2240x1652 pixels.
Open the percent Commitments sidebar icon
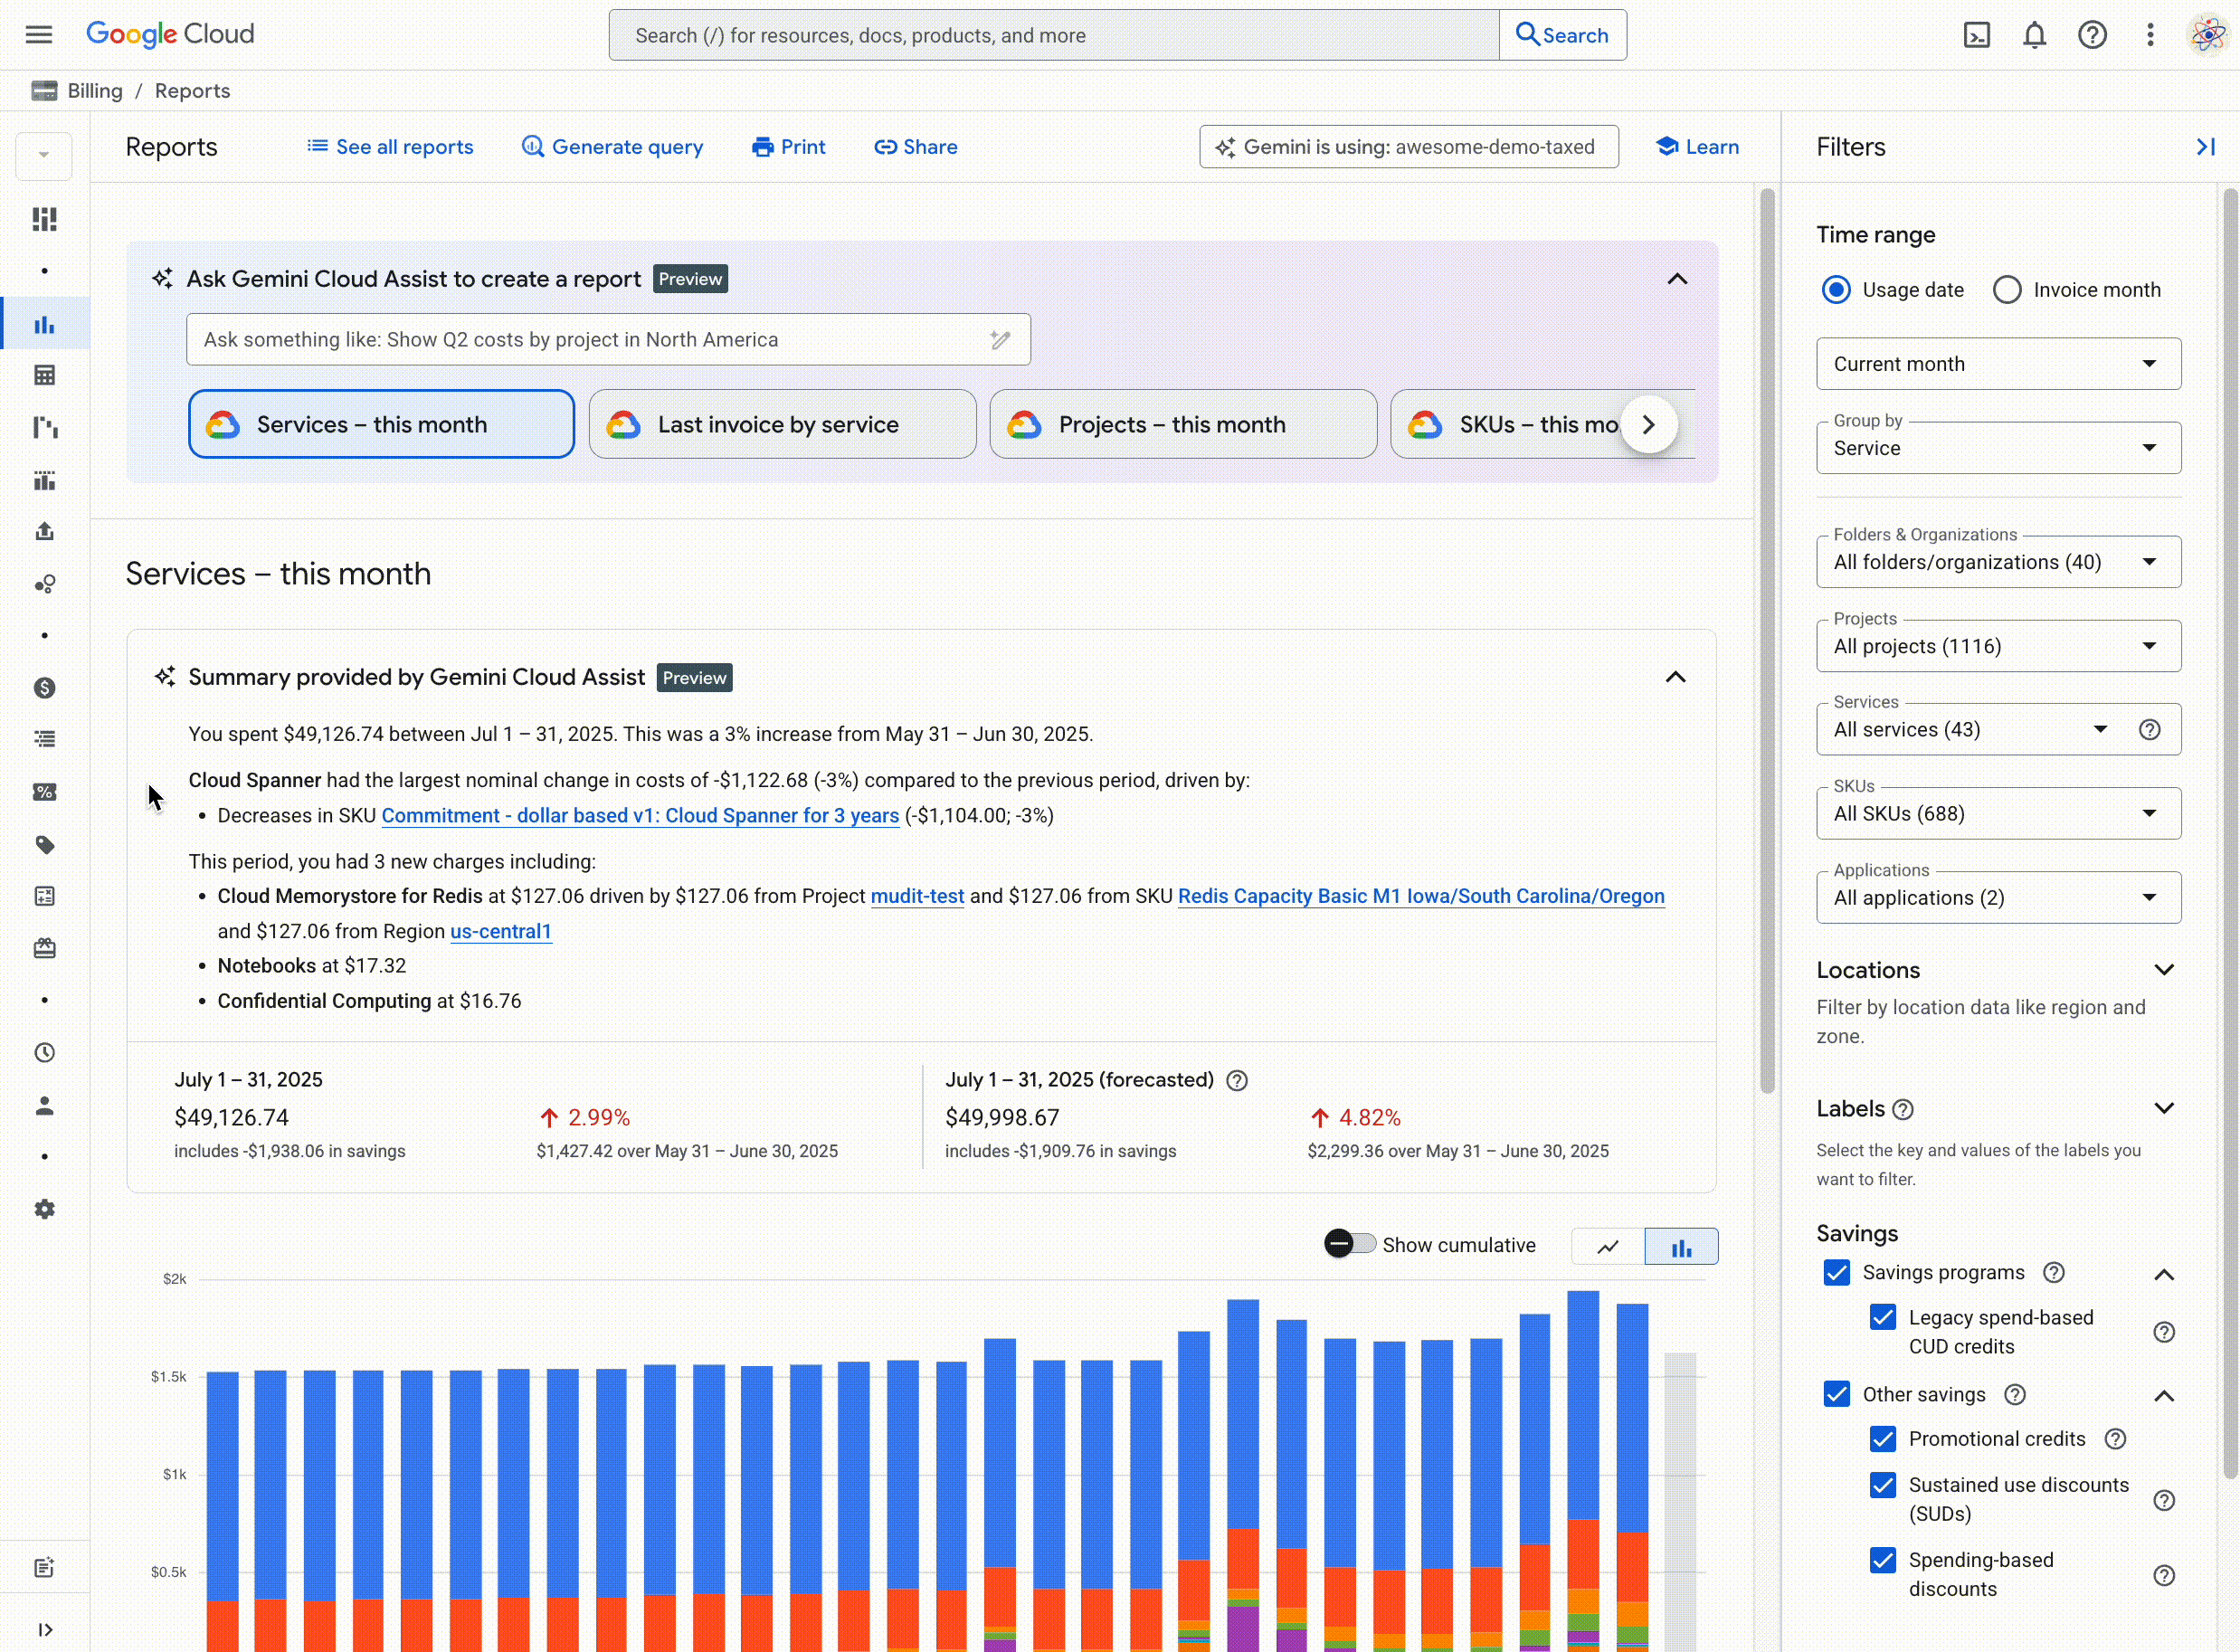click(x=44, y=792)
